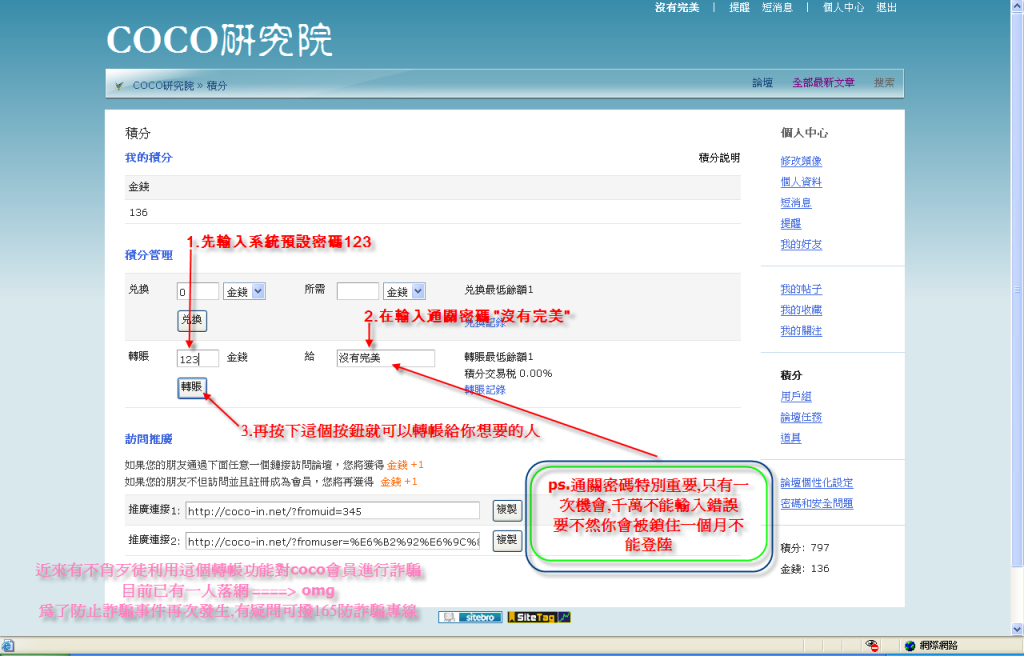Click the COCO研究院 breadcrumb link
This screenshot has height=656, width=1024.
(163, 86)
